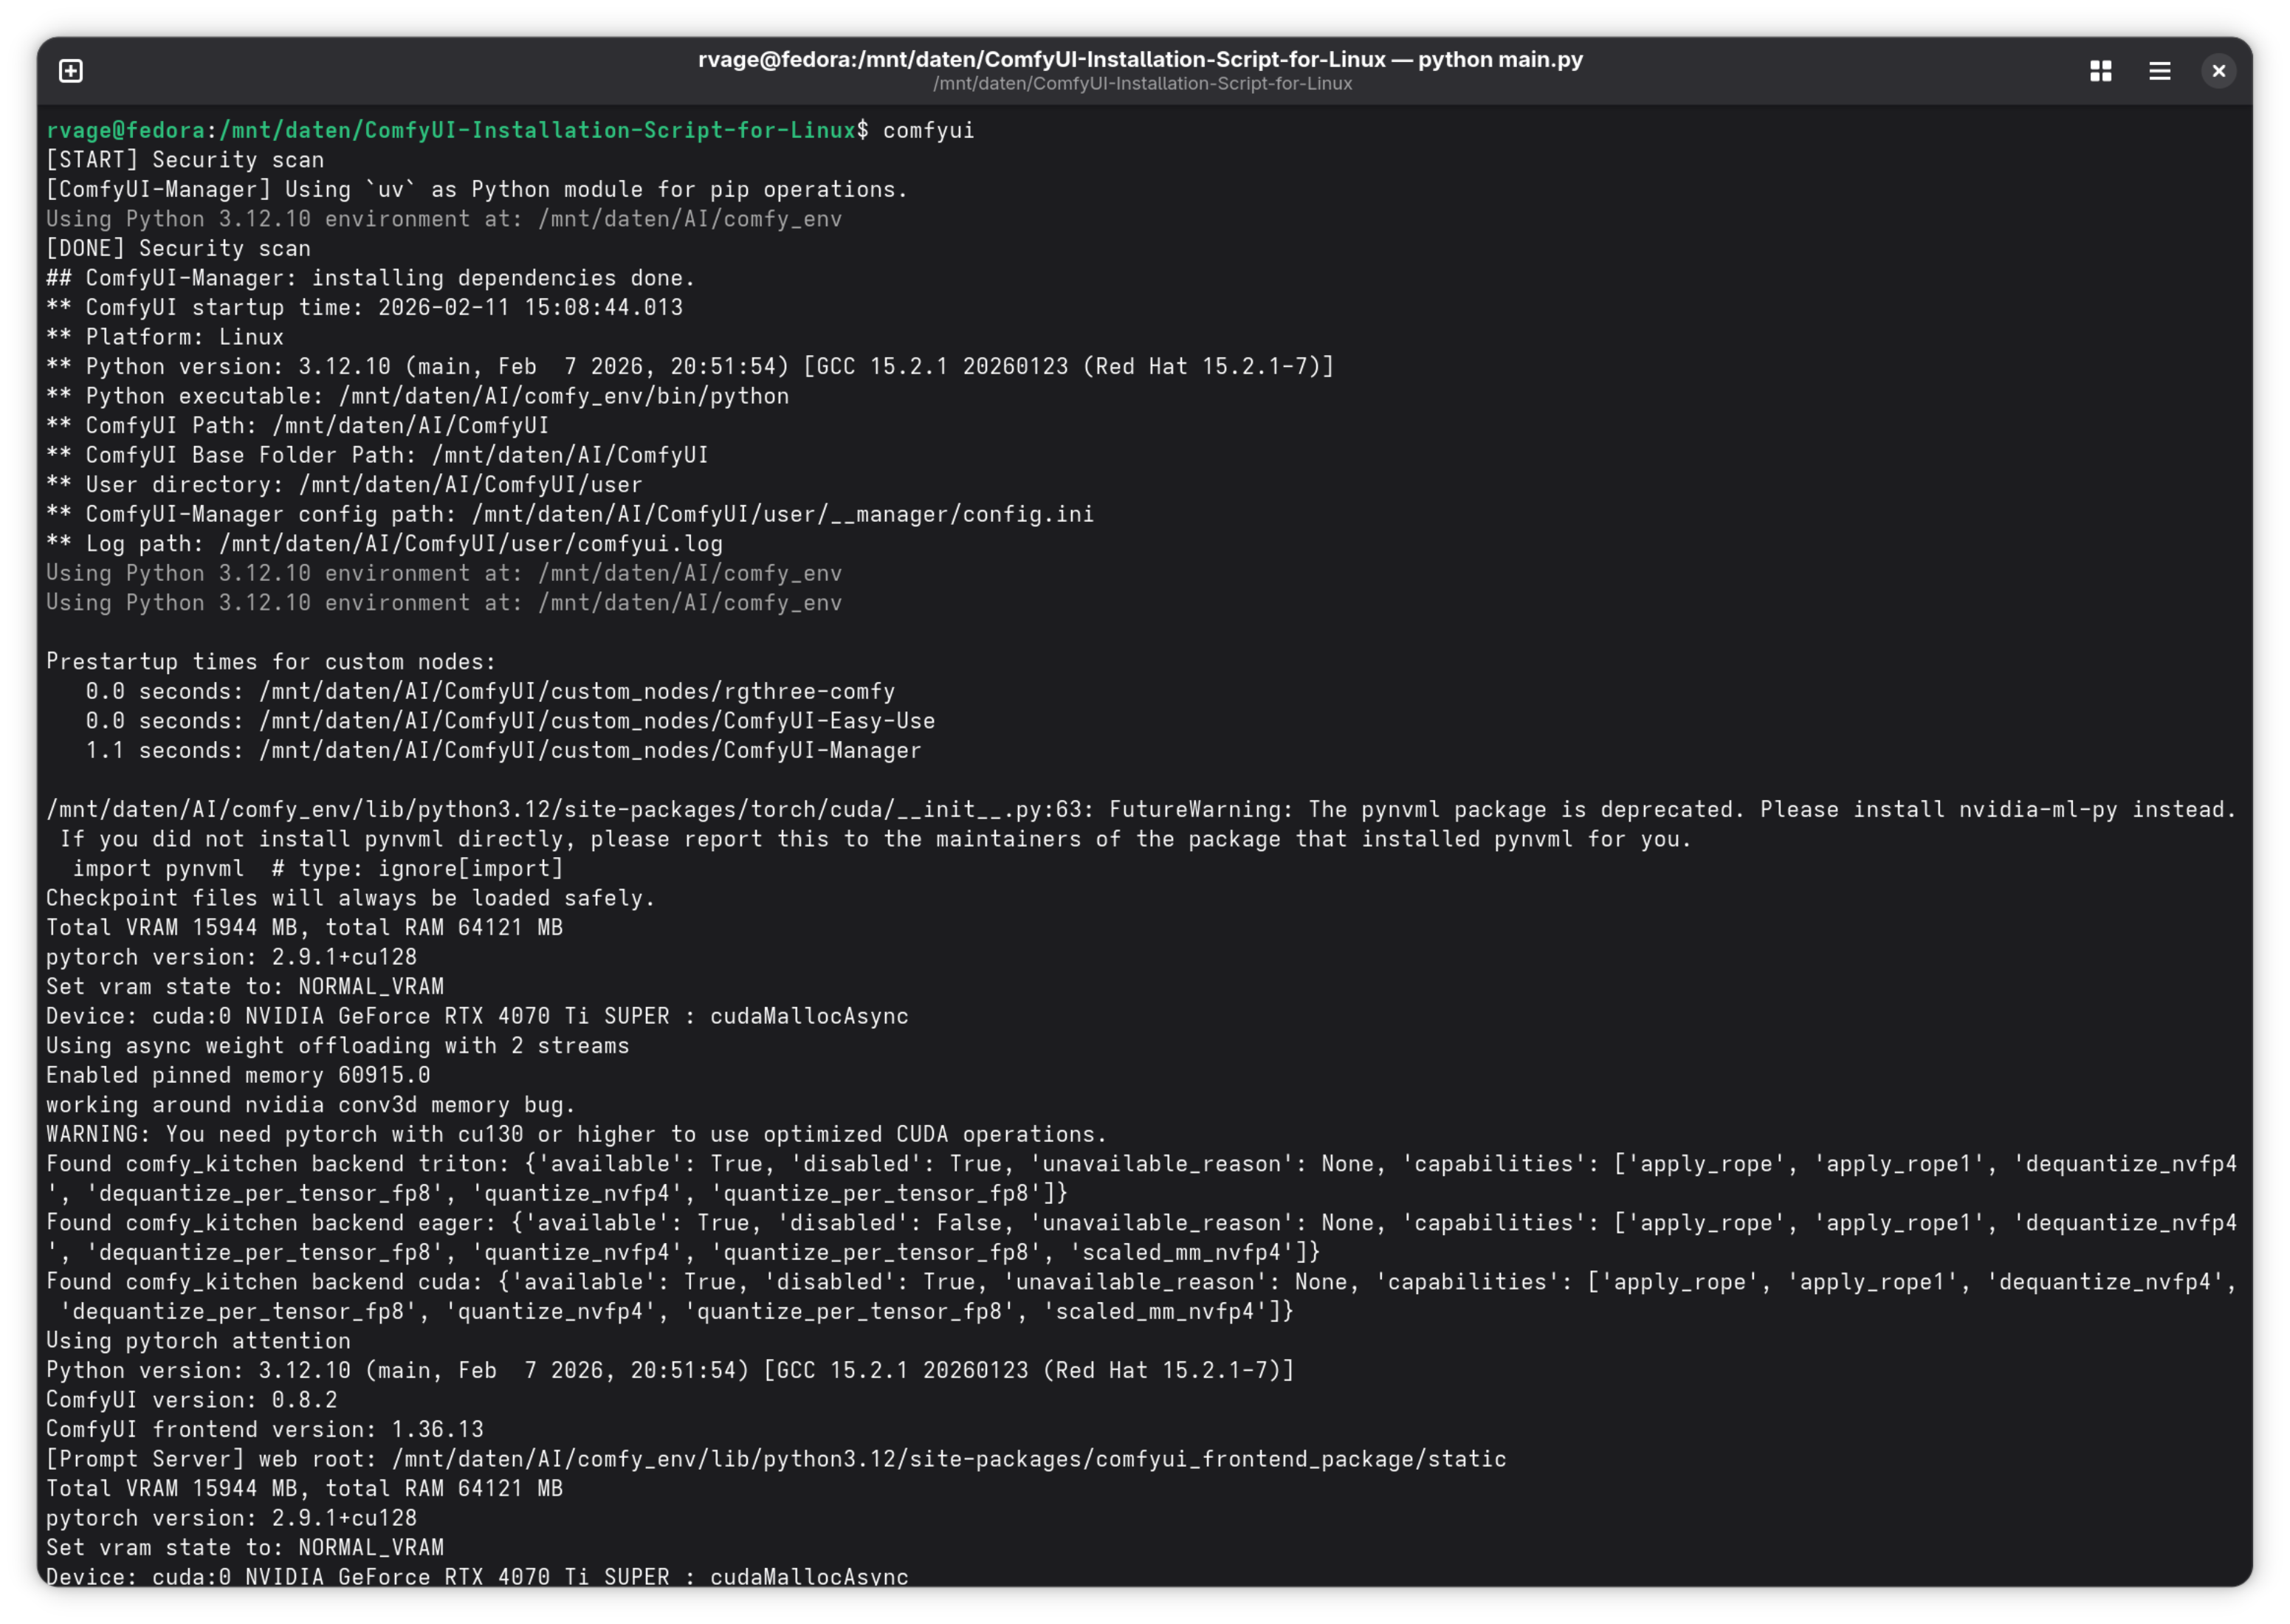The width and height of the screenshot is (2290, 1624).
Task: Click the '[START] Security scan' line
Action: tap(185, 160)
